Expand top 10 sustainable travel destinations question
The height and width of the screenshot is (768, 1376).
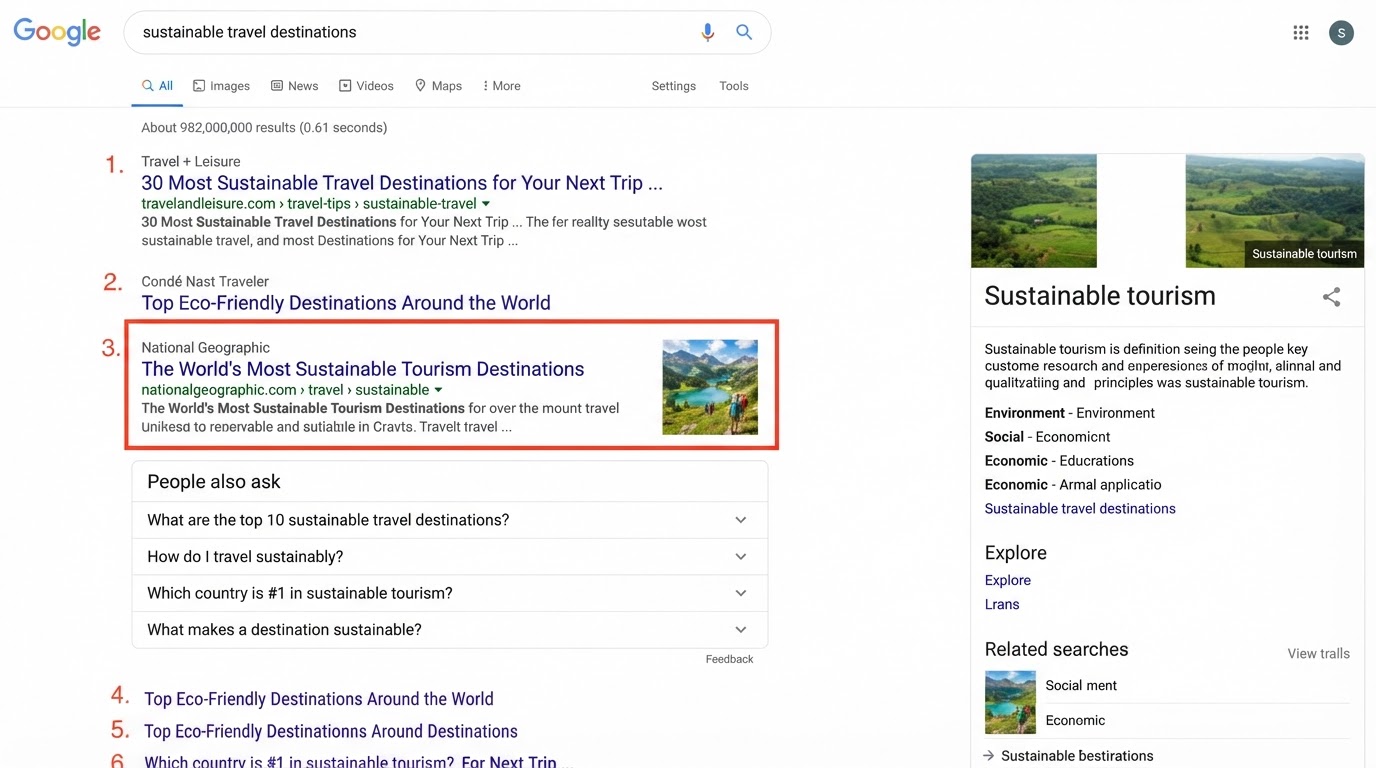pos(450,520)
